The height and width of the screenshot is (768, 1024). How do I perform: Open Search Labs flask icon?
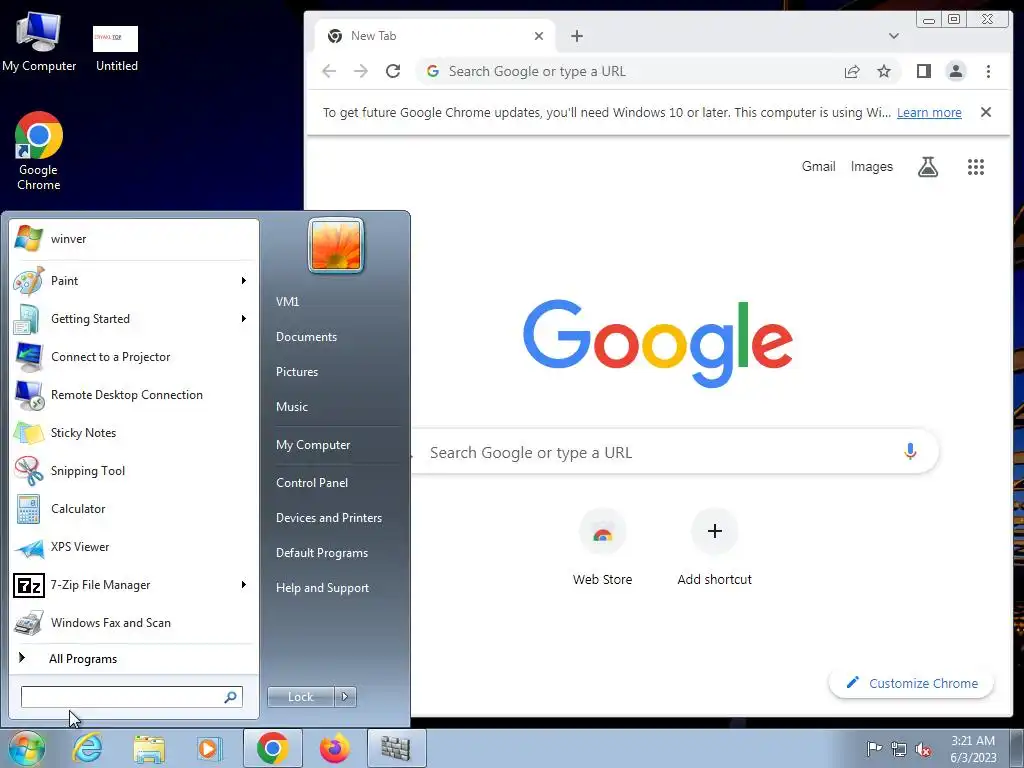(928, 167)
